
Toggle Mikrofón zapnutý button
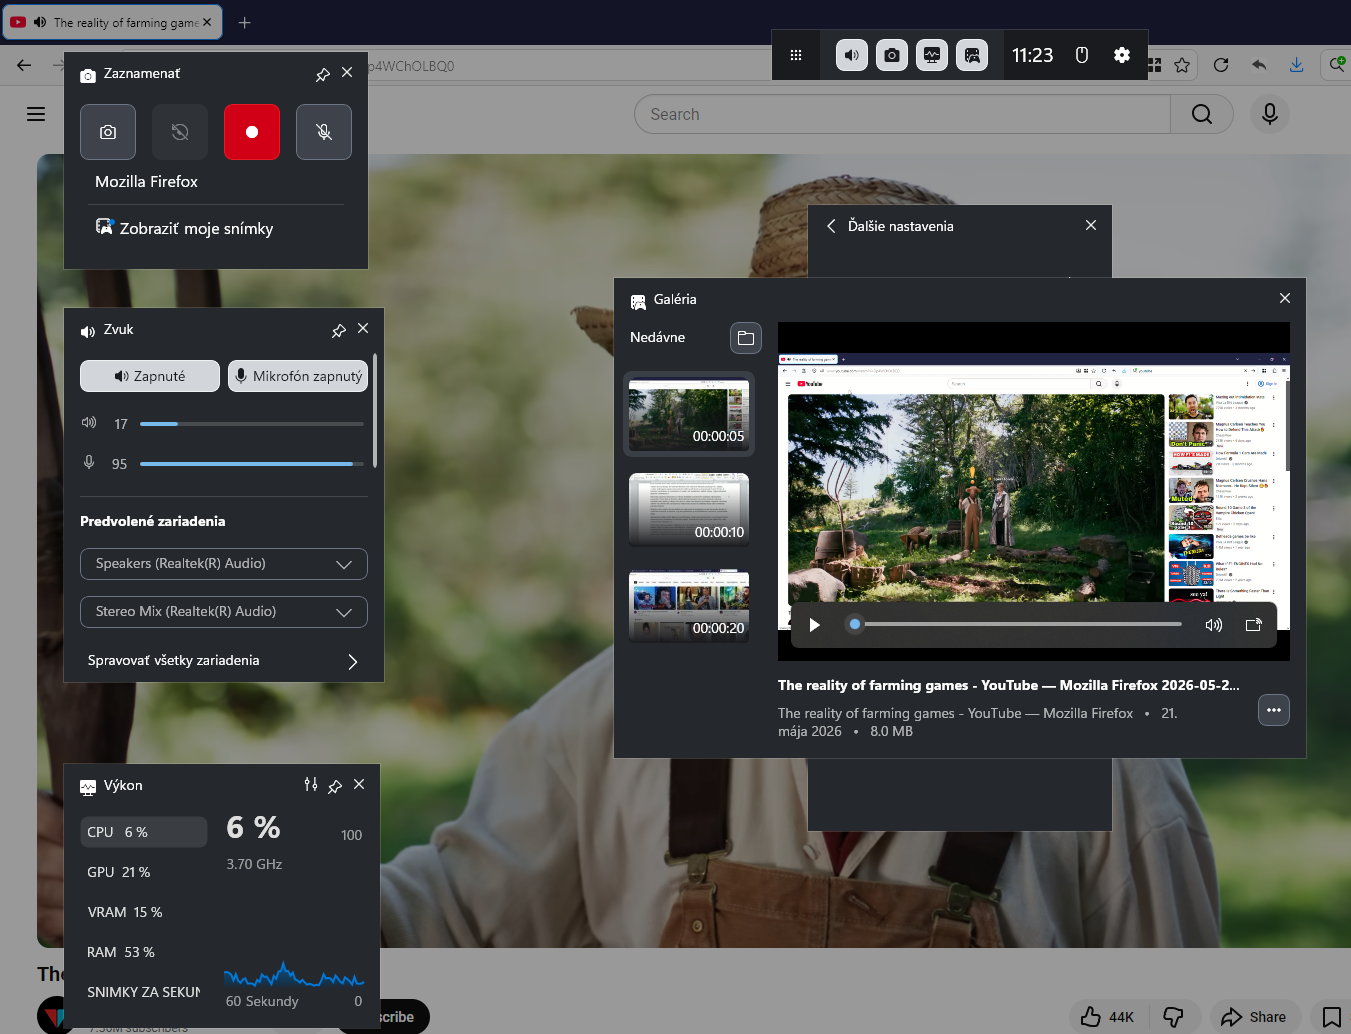click(298, 376)
